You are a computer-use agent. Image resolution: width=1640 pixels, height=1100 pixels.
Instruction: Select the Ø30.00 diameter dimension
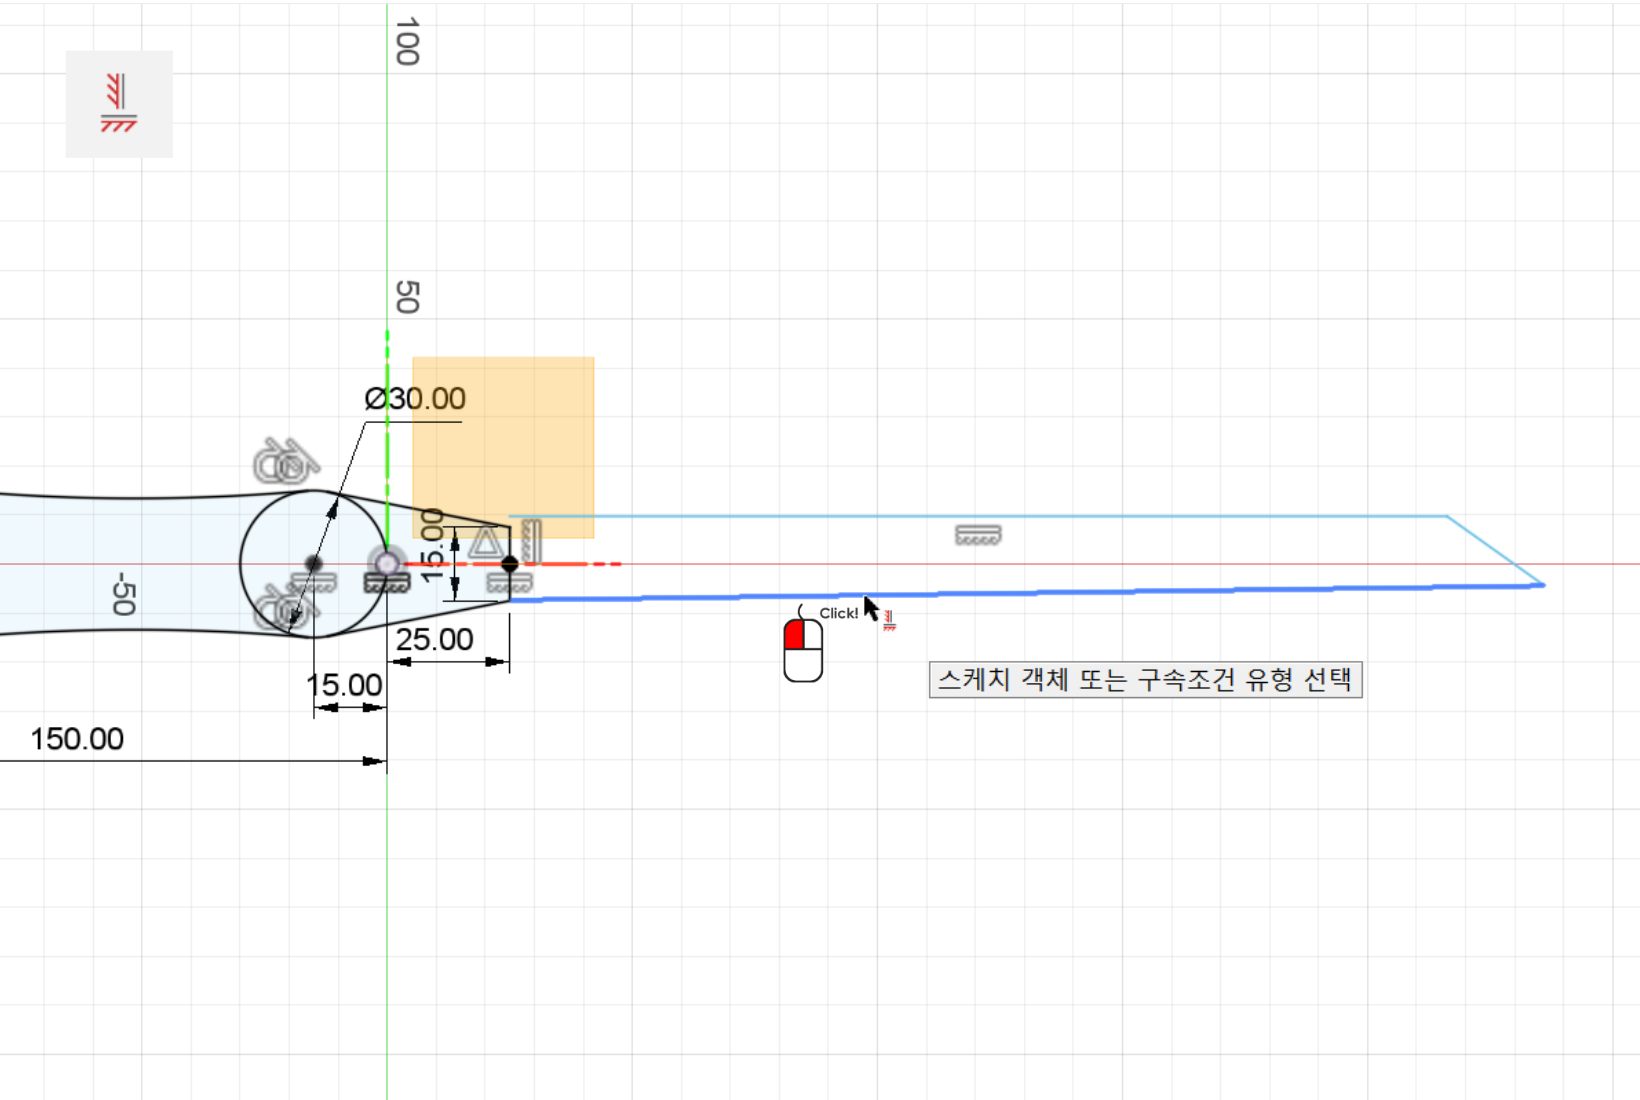click(415, 399)
